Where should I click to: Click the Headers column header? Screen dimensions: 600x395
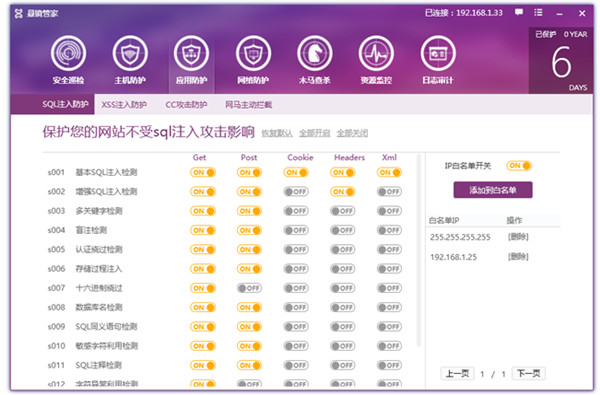(x=349, y=157)
